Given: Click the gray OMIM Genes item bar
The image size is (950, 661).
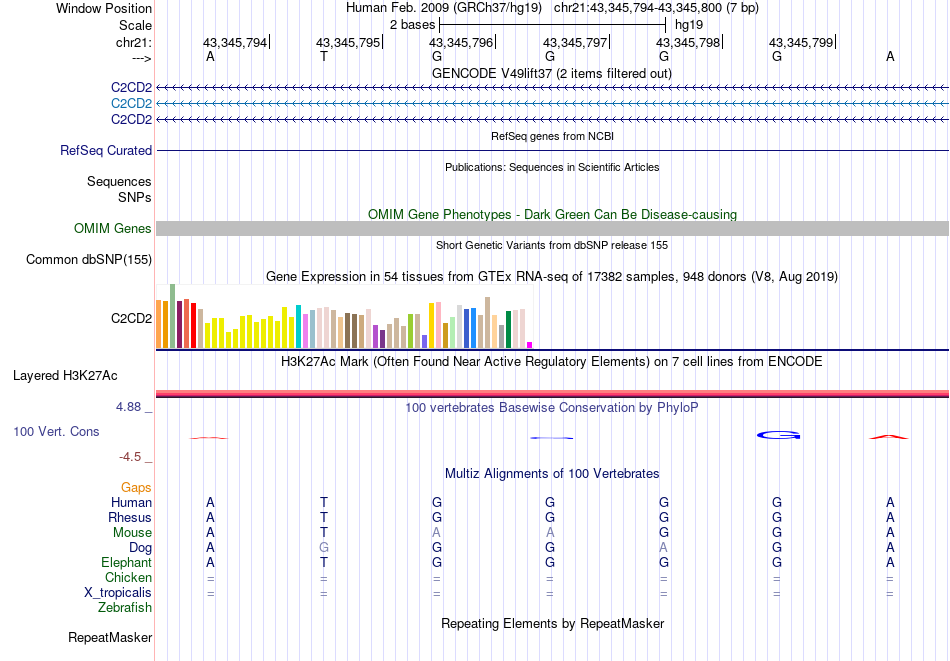Looking at the screenshot, I should [x=552, y=228].
